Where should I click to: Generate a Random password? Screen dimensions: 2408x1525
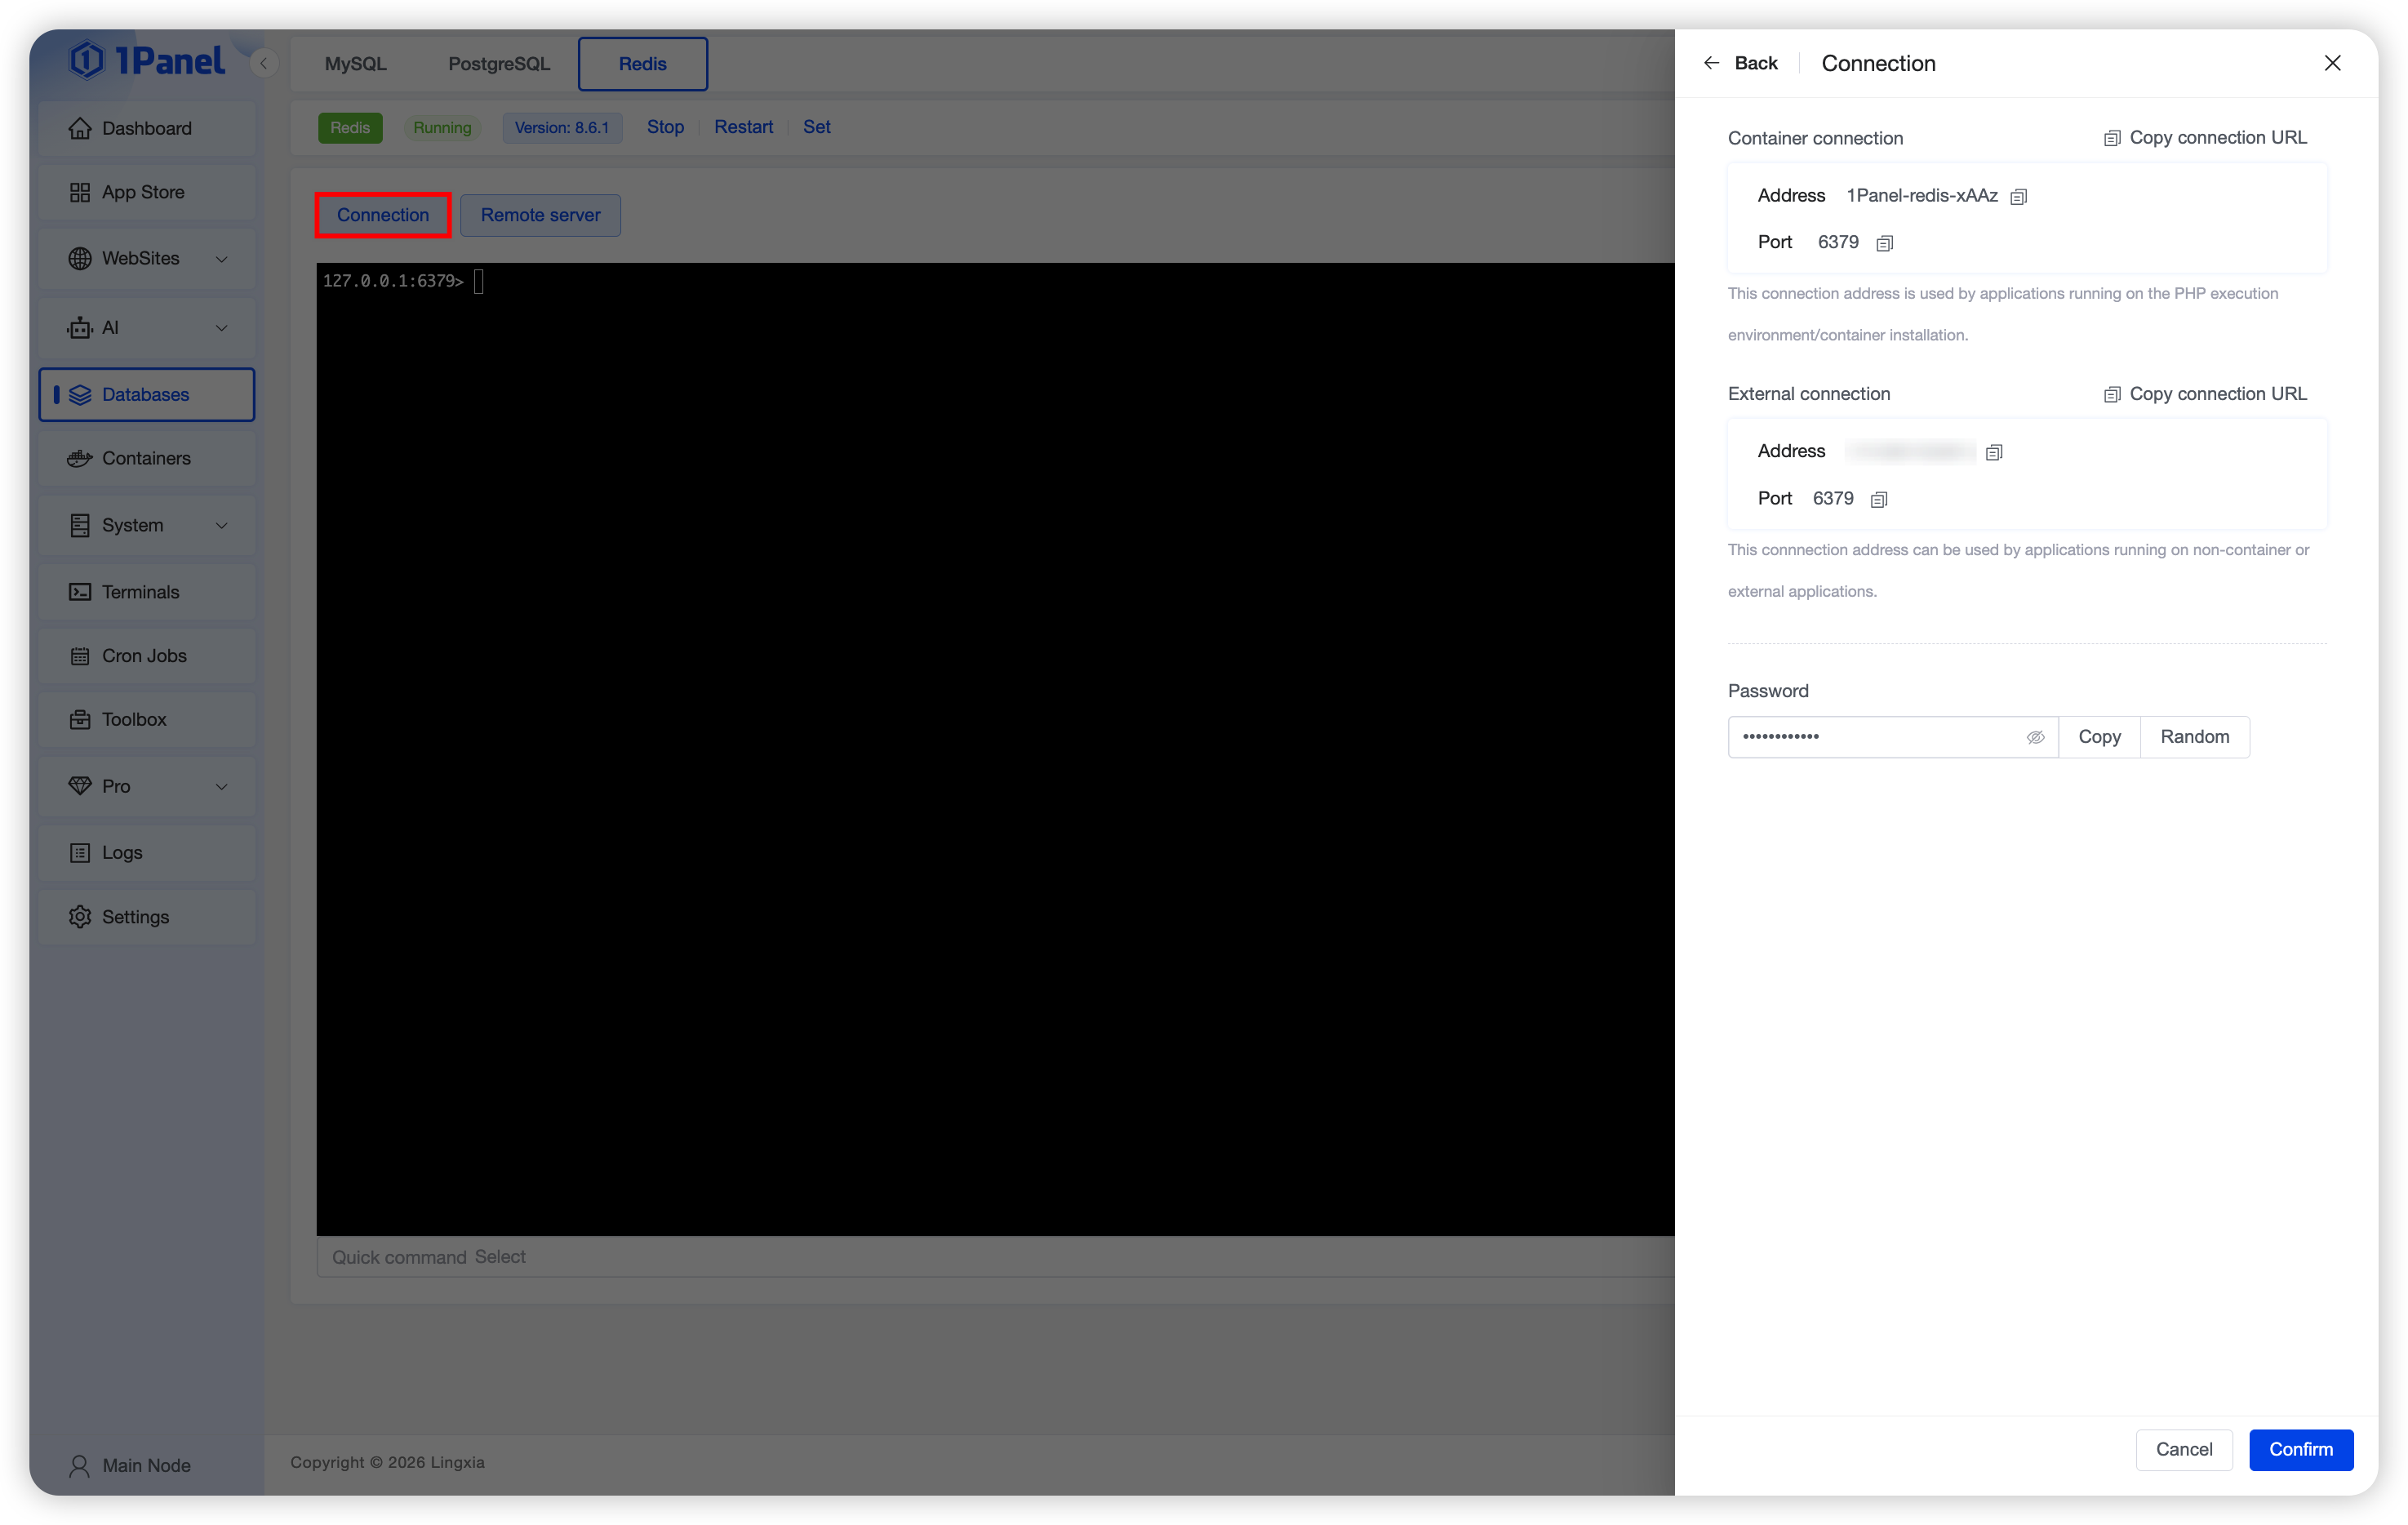(x=2194, y=737)
